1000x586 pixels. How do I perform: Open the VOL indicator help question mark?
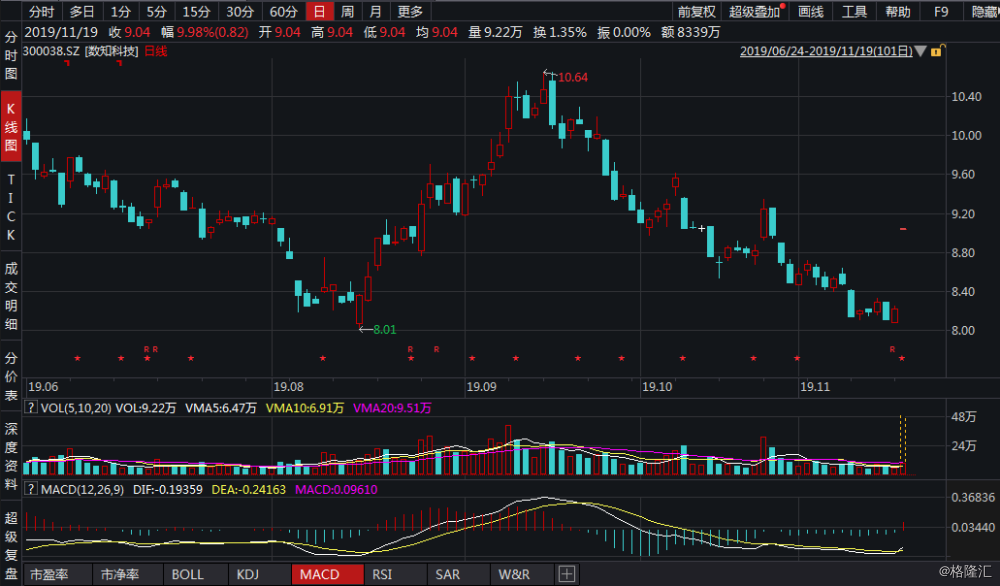coord(30,407)
